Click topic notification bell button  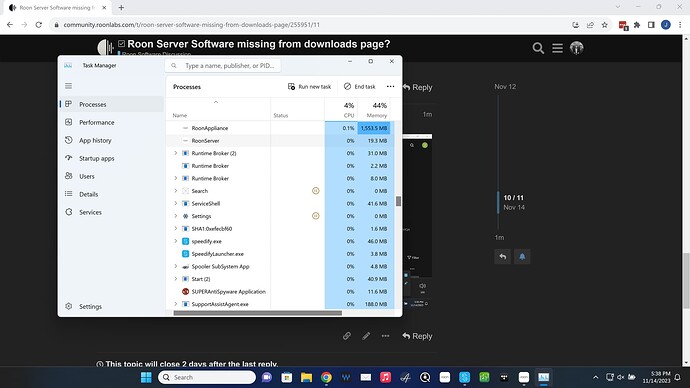522,256
